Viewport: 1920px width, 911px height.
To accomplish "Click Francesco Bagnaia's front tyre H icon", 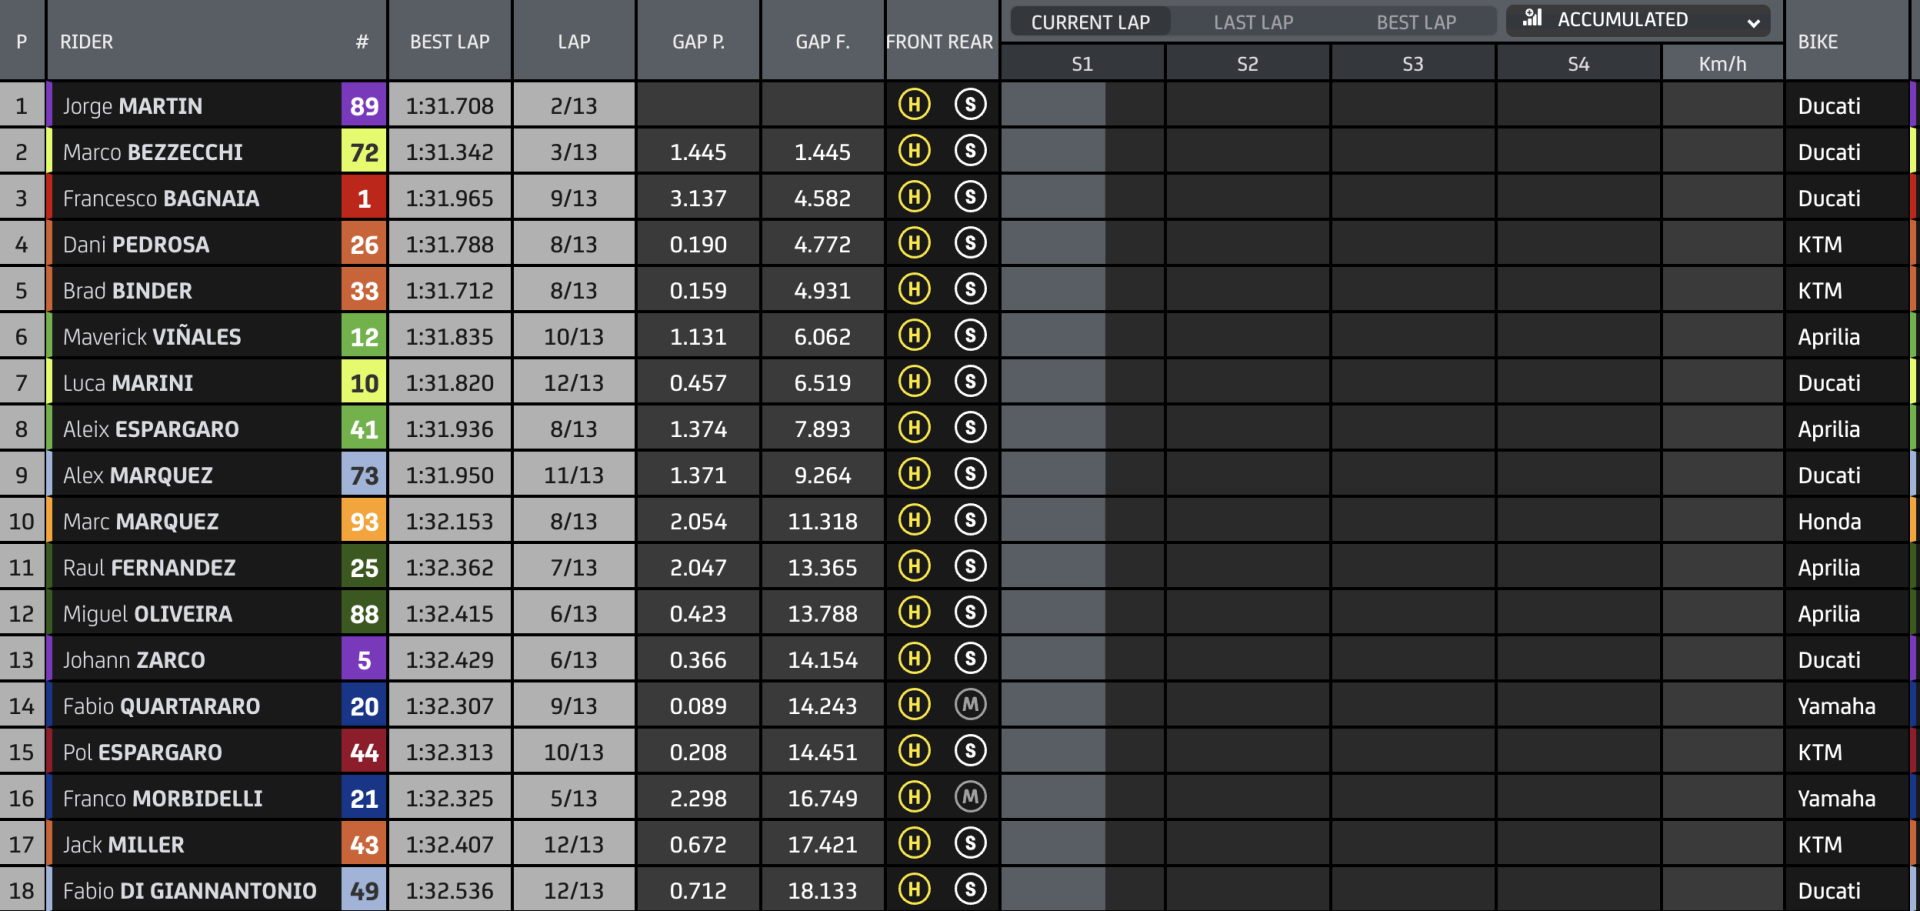I will [x=914, y=196].
